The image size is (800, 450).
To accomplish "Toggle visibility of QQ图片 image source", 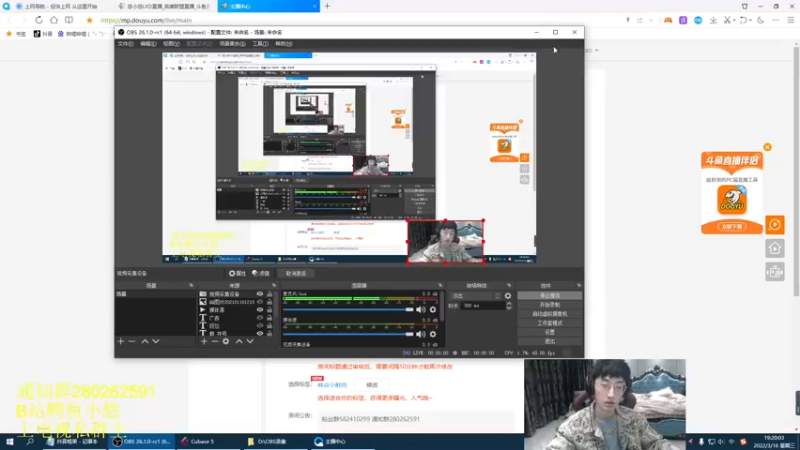I will [x=260, y=302].
